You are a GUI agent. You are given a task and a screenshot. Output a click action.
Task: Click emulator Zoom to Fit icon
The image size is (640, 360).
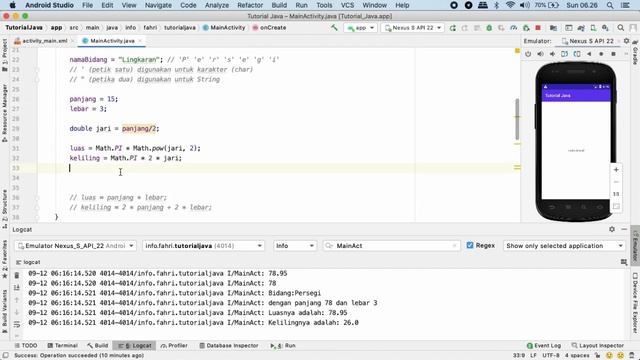coord(616,207)
